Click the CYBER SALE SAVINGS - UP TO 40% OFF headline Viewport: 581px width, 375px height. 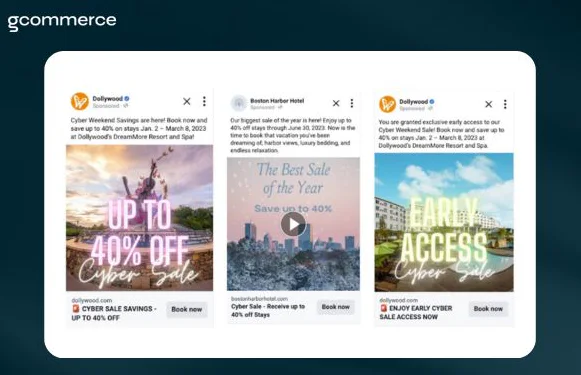(114, 313)
